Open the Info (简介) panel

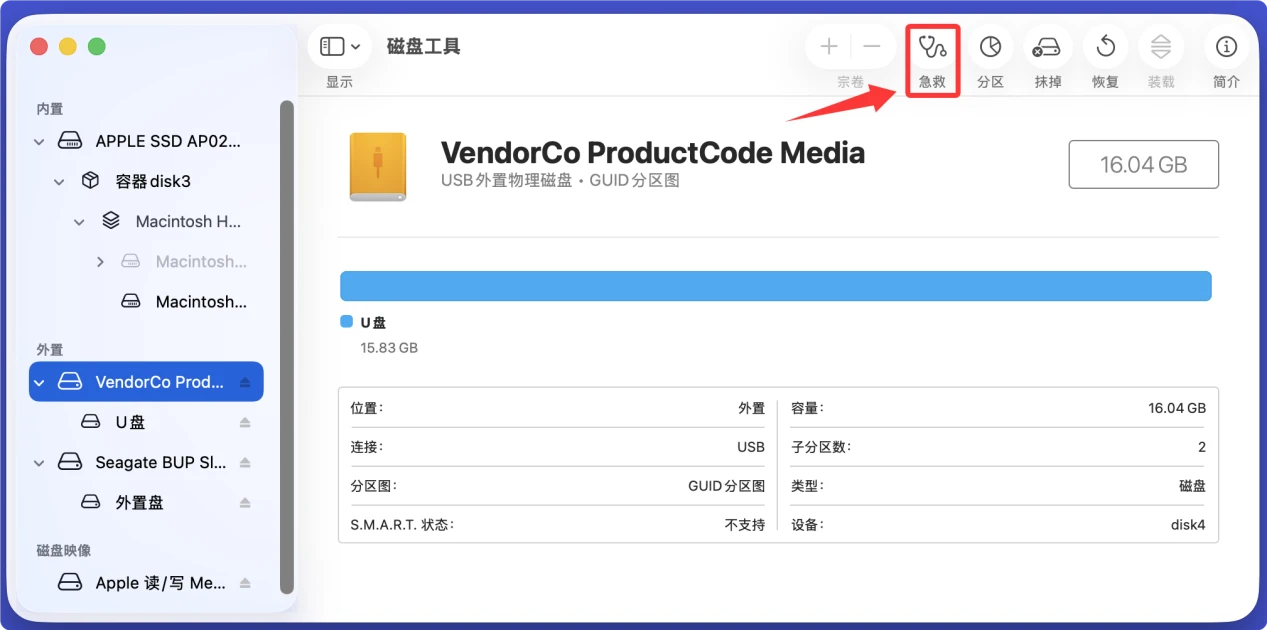tap(1226, 47)
